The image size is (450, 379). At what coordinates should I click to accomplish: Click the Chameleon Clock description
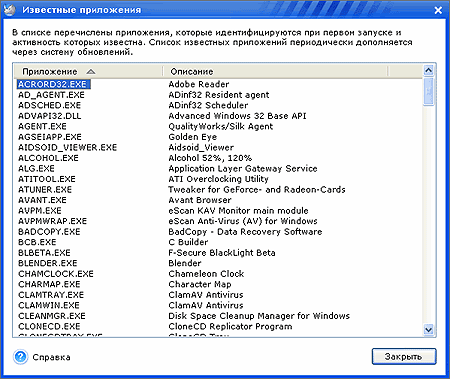point(206,274)
